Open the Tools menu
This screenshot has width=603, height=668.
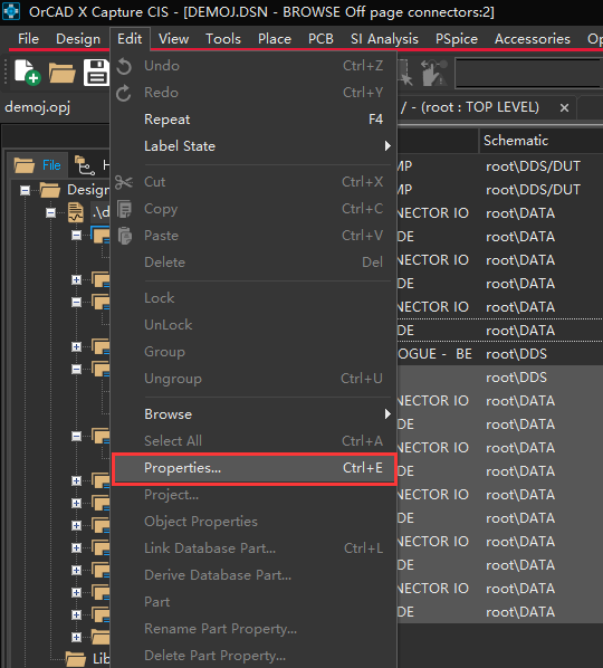[x=223, y=39]
